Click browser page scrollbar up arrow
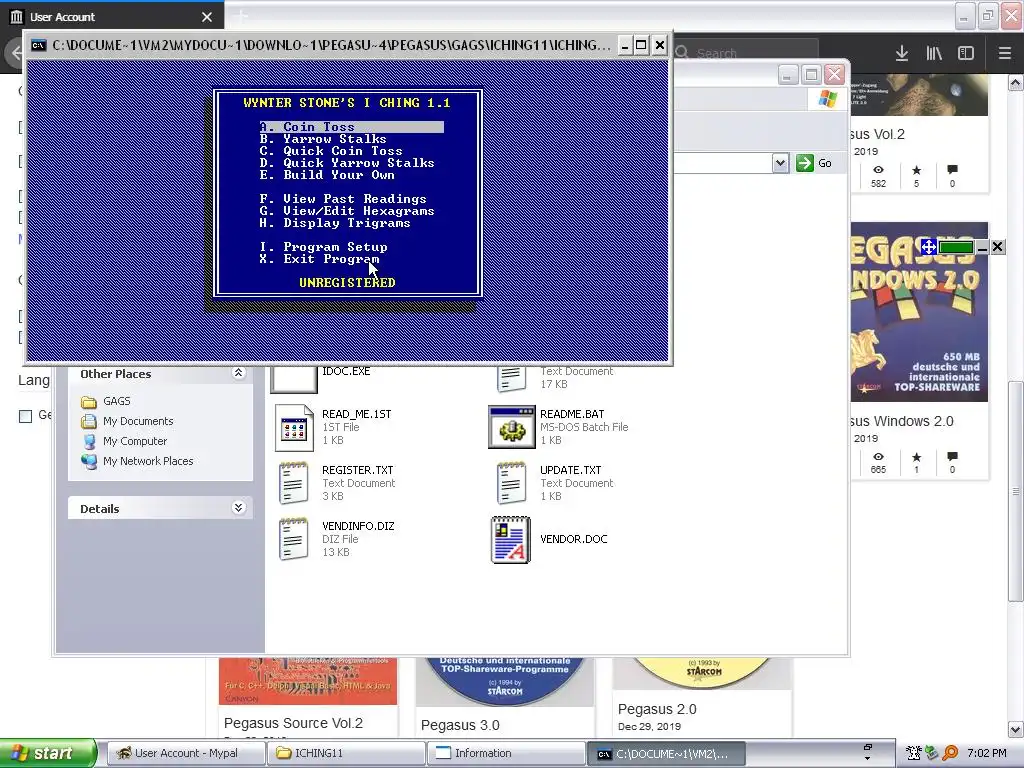Screen dimensions: 1024x768 click(x=1016, y=82)
